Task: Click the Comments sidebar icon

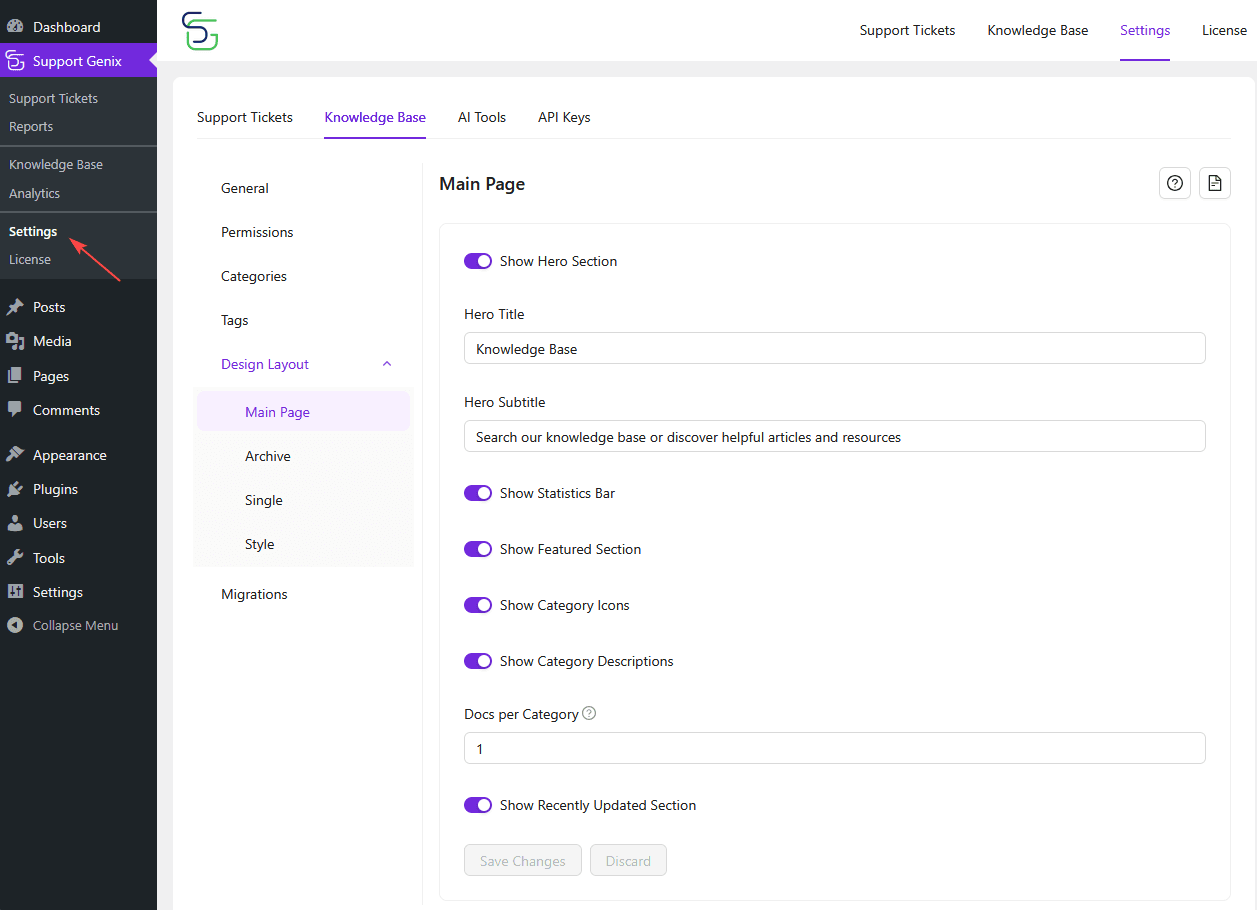Action: click(15, 410)
